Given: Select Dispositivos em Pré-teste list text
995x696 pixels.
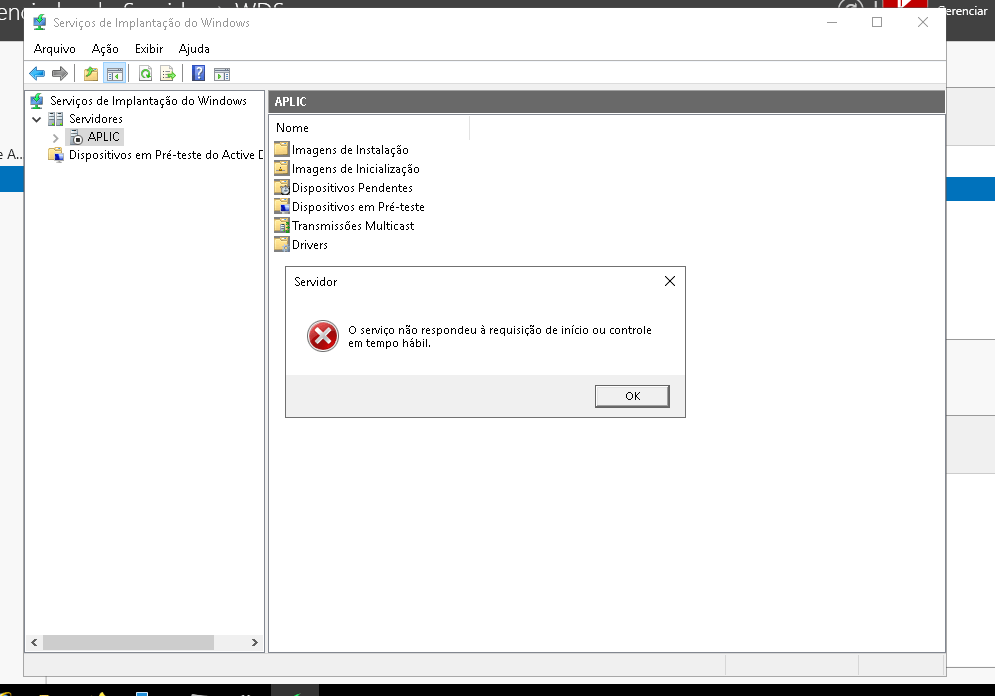Looking at the screenshot, I should coord(358,207).
